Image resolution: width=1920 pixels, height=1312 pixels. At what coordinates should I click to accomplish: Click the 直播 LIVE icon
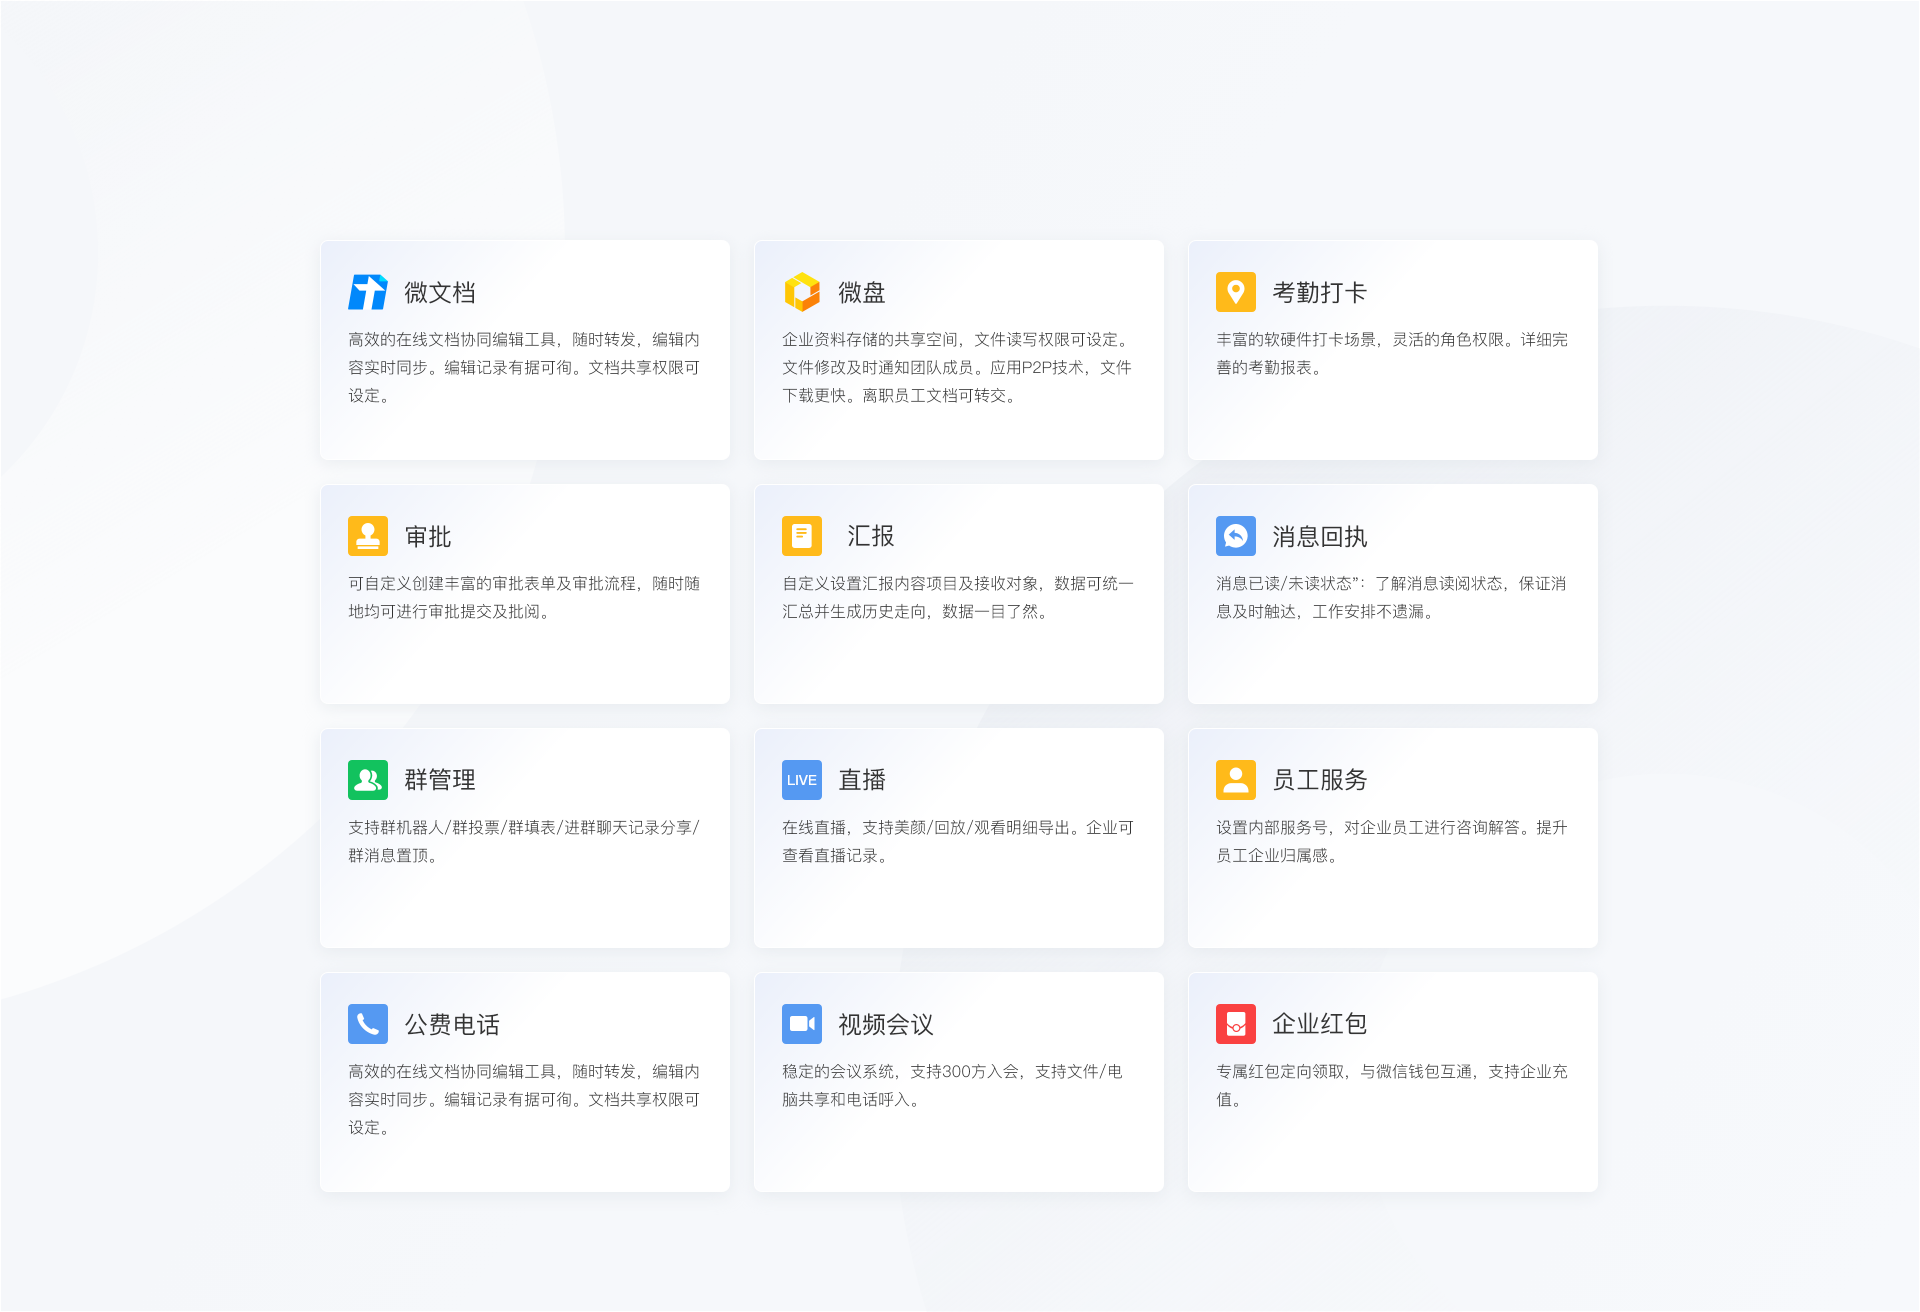[802, 780]
